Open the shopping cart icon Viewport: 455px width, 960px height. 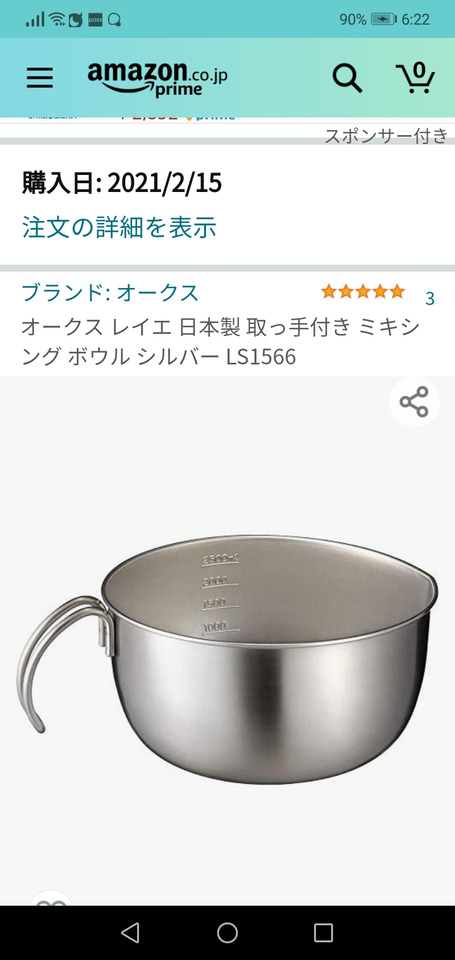pyautogui.click(x=416, y=77)
